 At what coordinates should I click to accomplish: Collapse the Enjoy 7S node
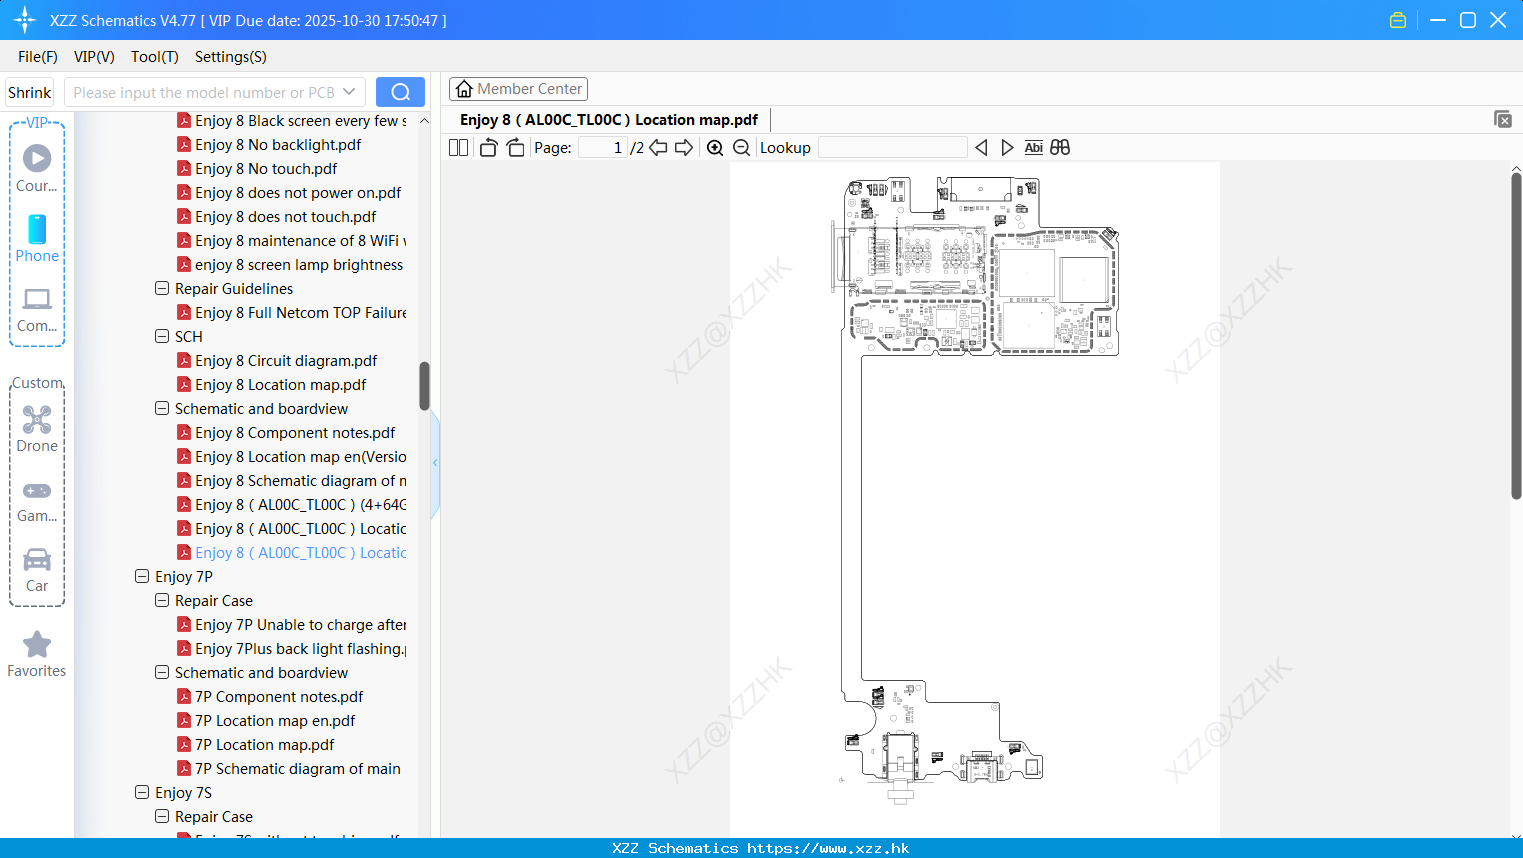142,792
